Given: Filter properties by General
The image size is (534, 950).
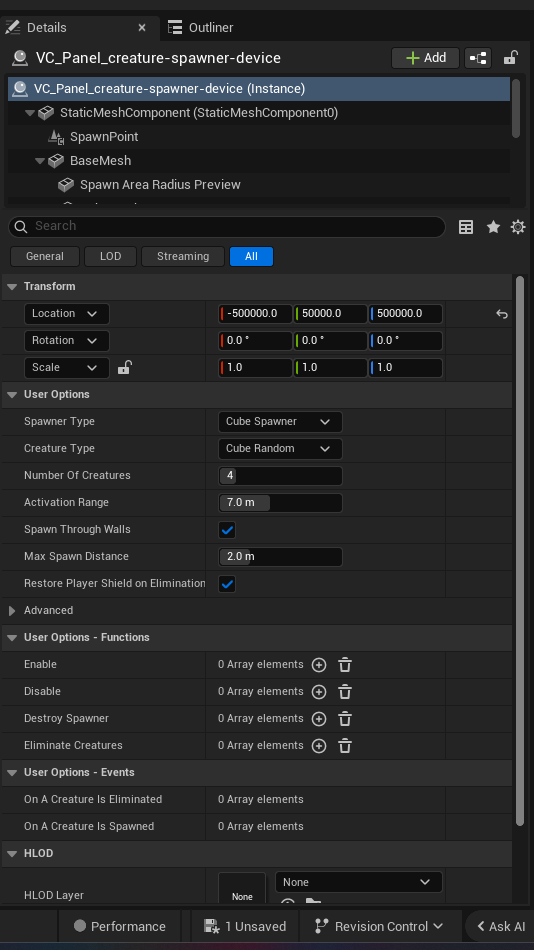Looking at the screenshot, I should [x=45, y=256].
